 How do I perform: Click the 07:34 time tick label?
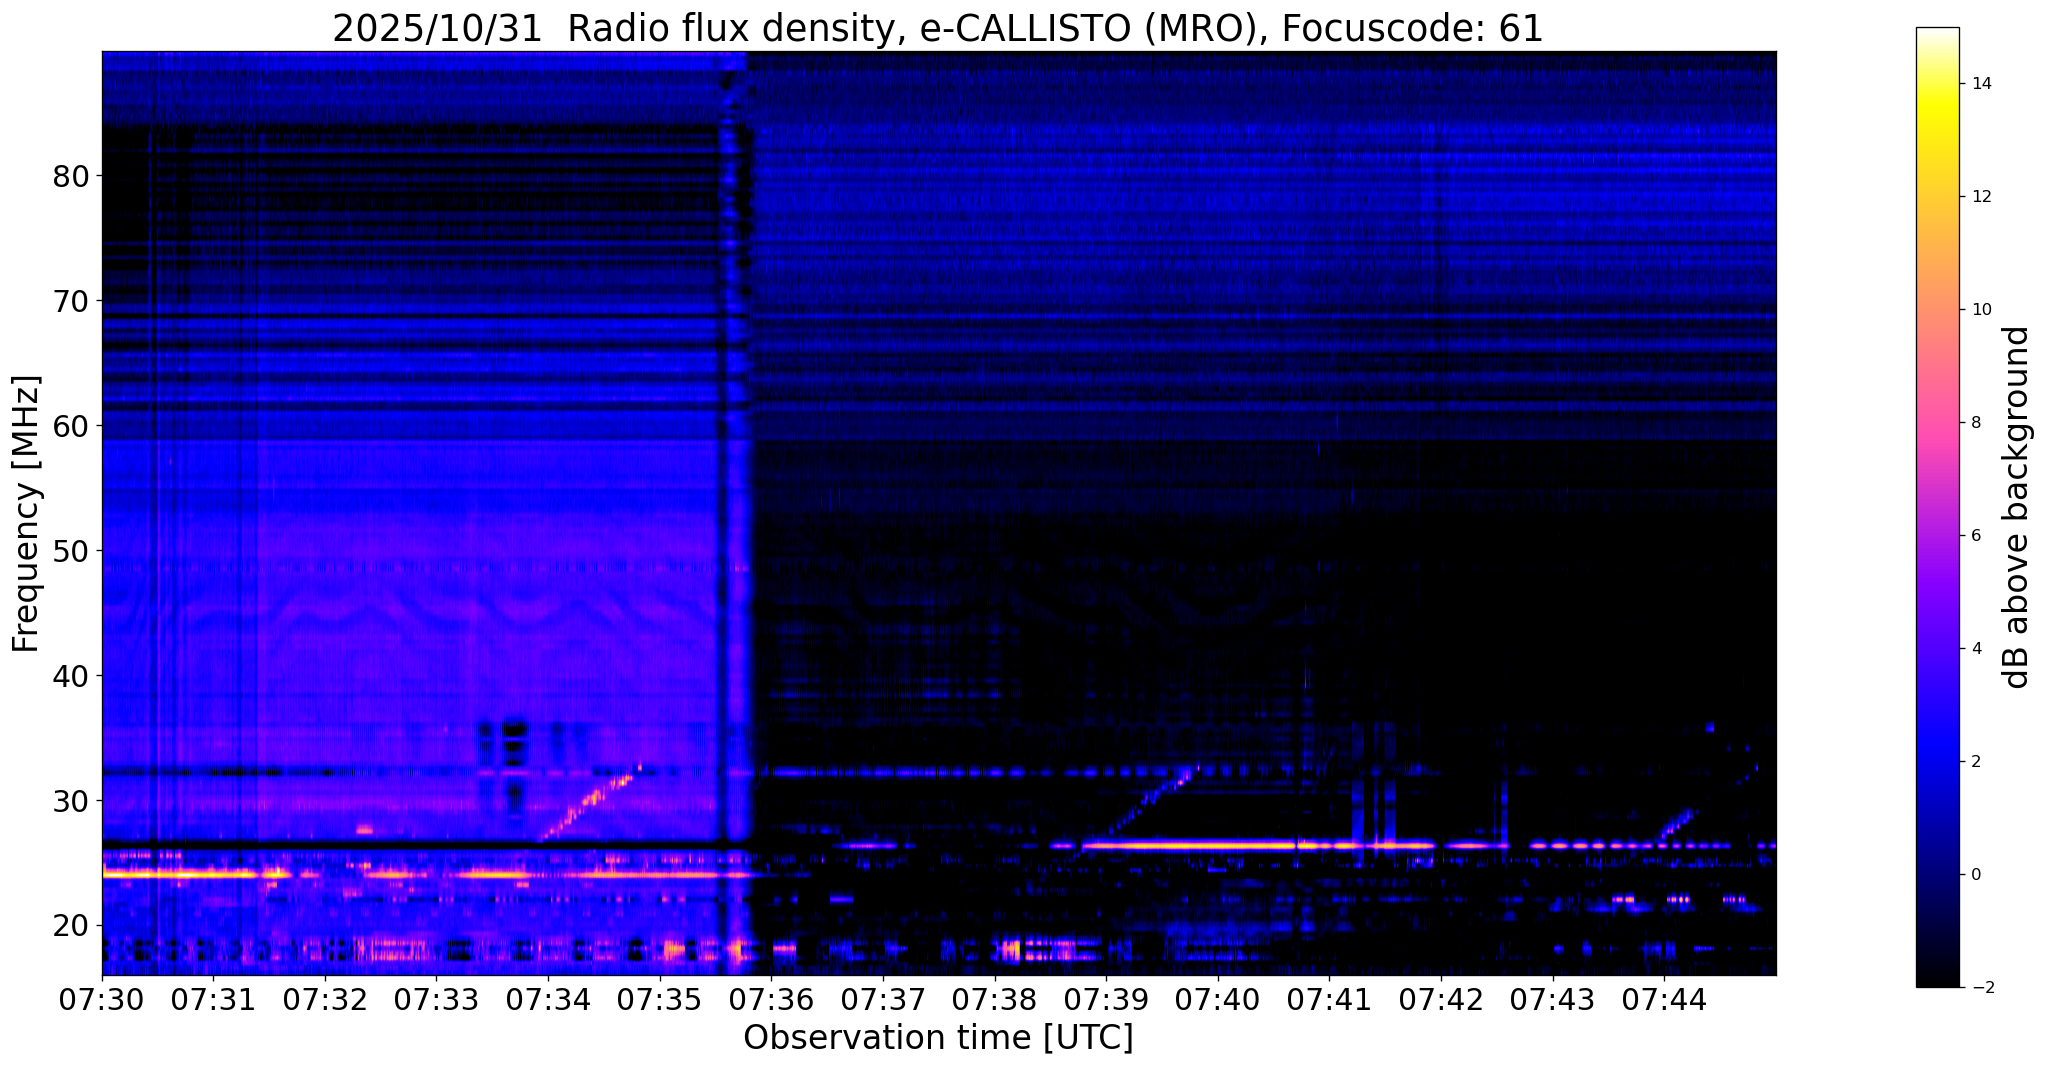(x=548, y=1000)
